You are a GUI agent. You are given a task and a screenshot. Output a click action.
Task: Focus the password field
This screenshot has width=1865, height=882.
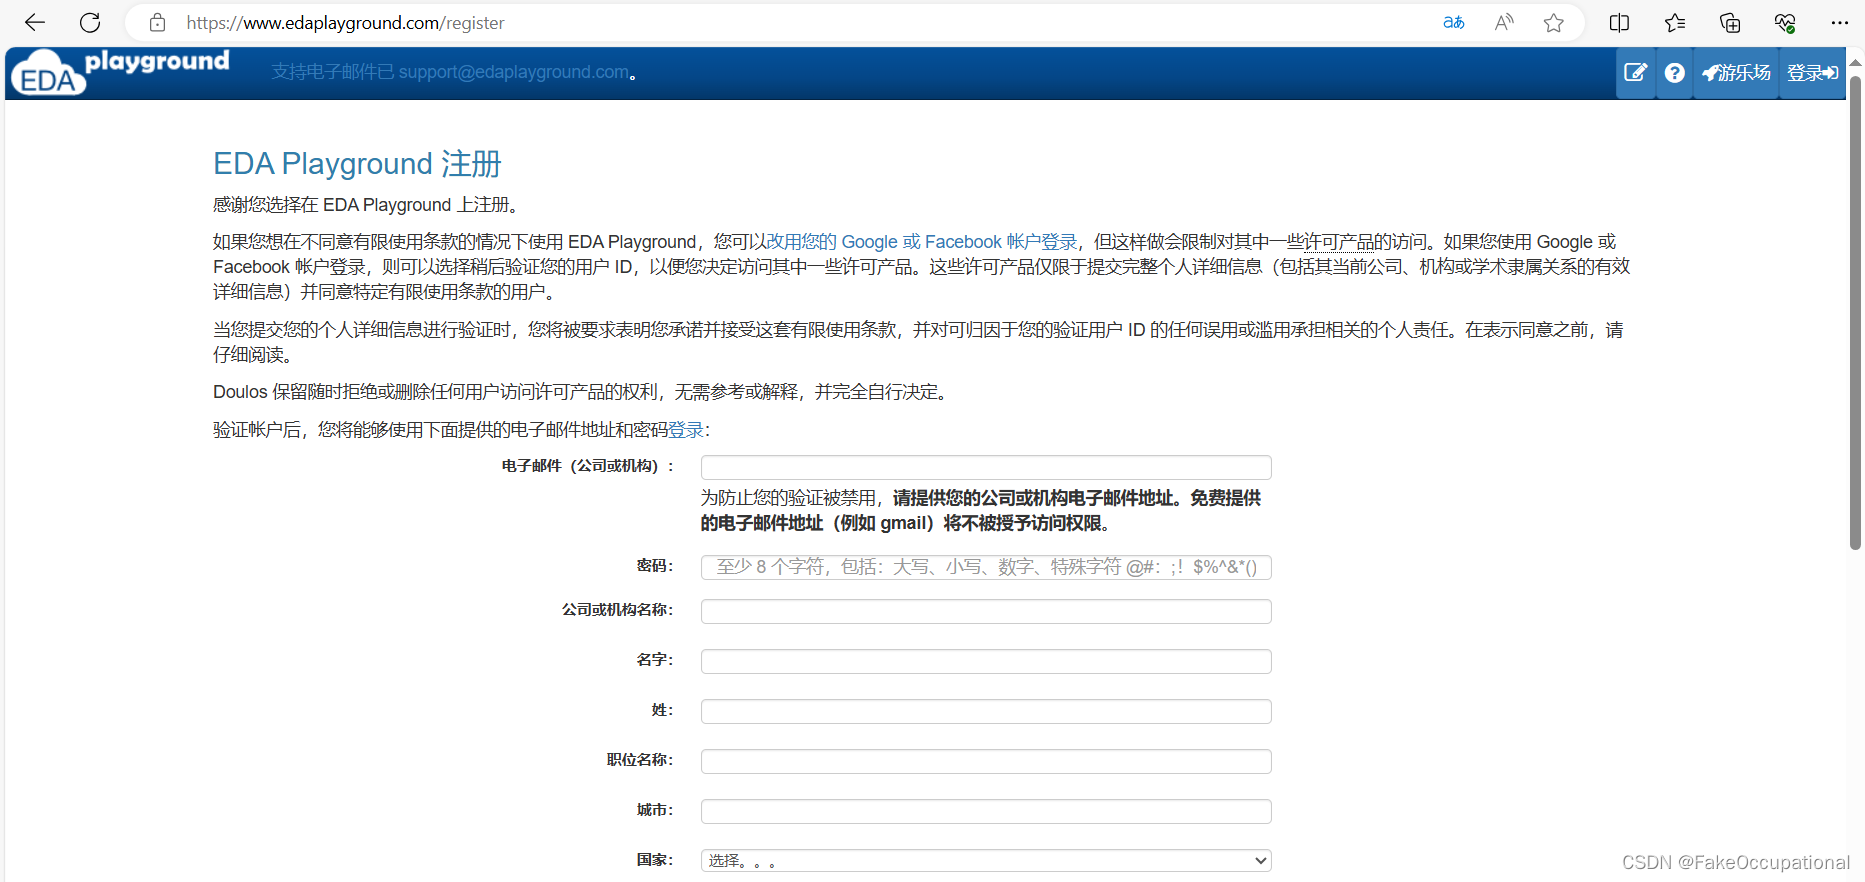click(x=986, y=567)
